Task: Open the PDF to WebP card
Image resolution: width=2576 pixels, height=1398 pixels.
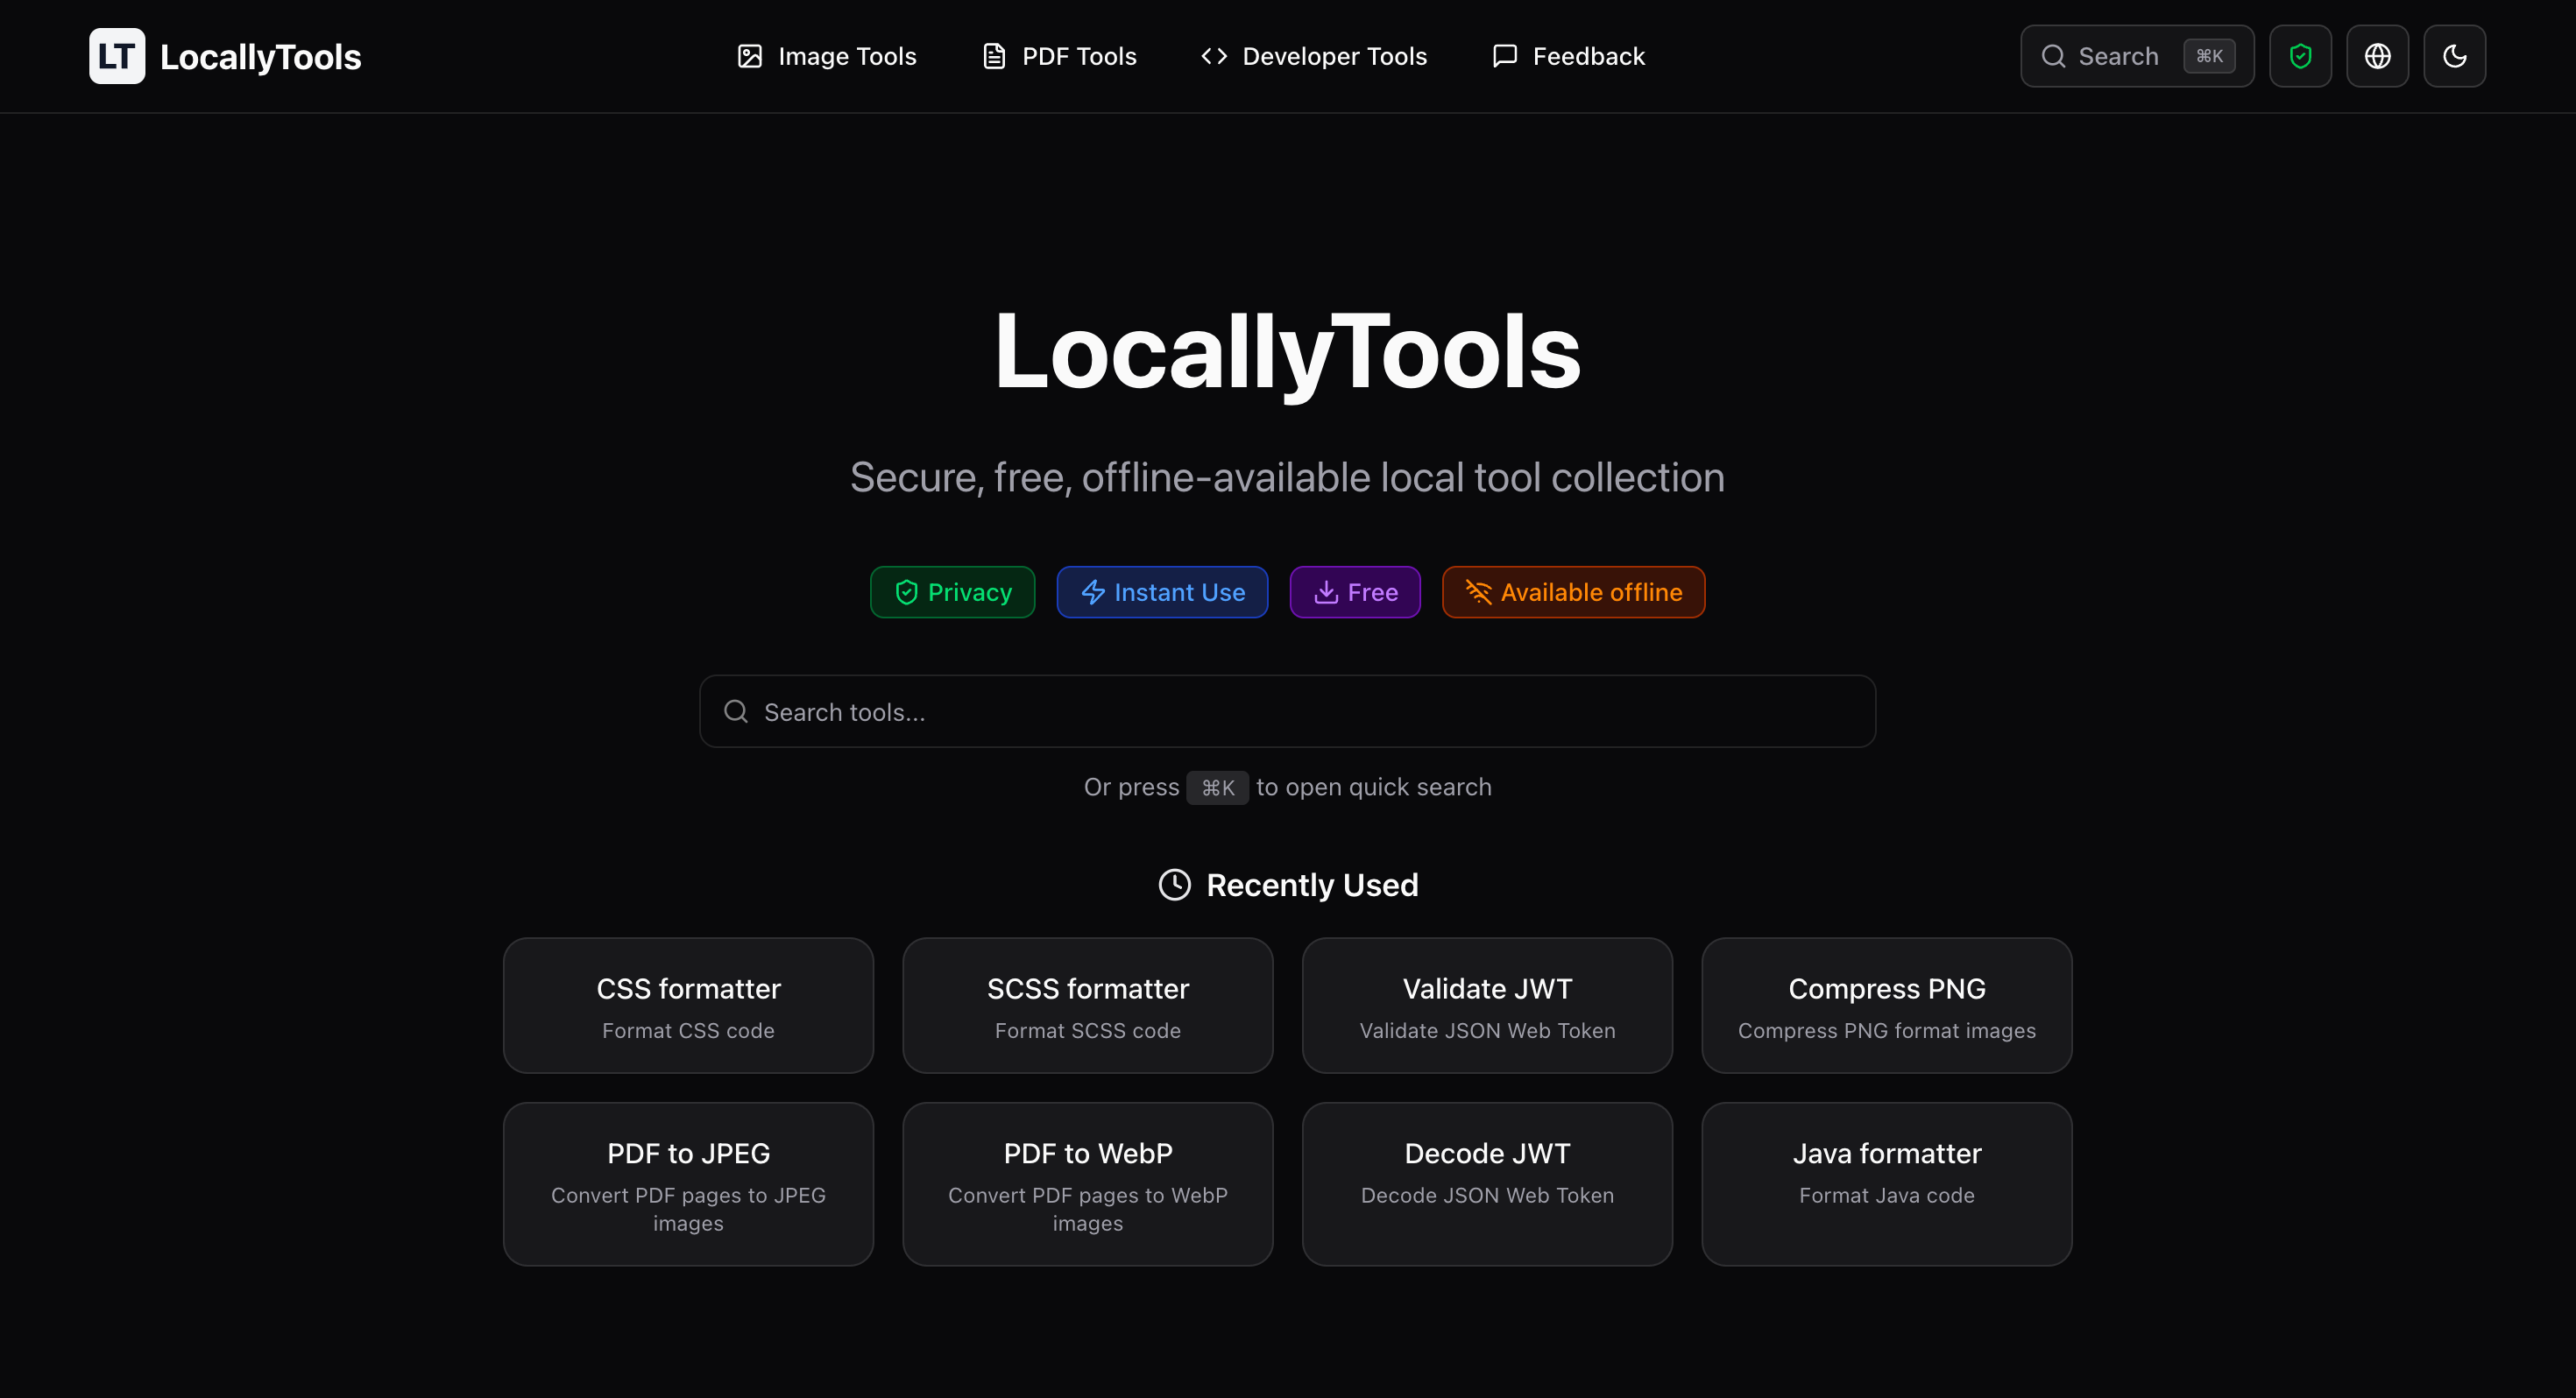Action: click(1087, 1184)
